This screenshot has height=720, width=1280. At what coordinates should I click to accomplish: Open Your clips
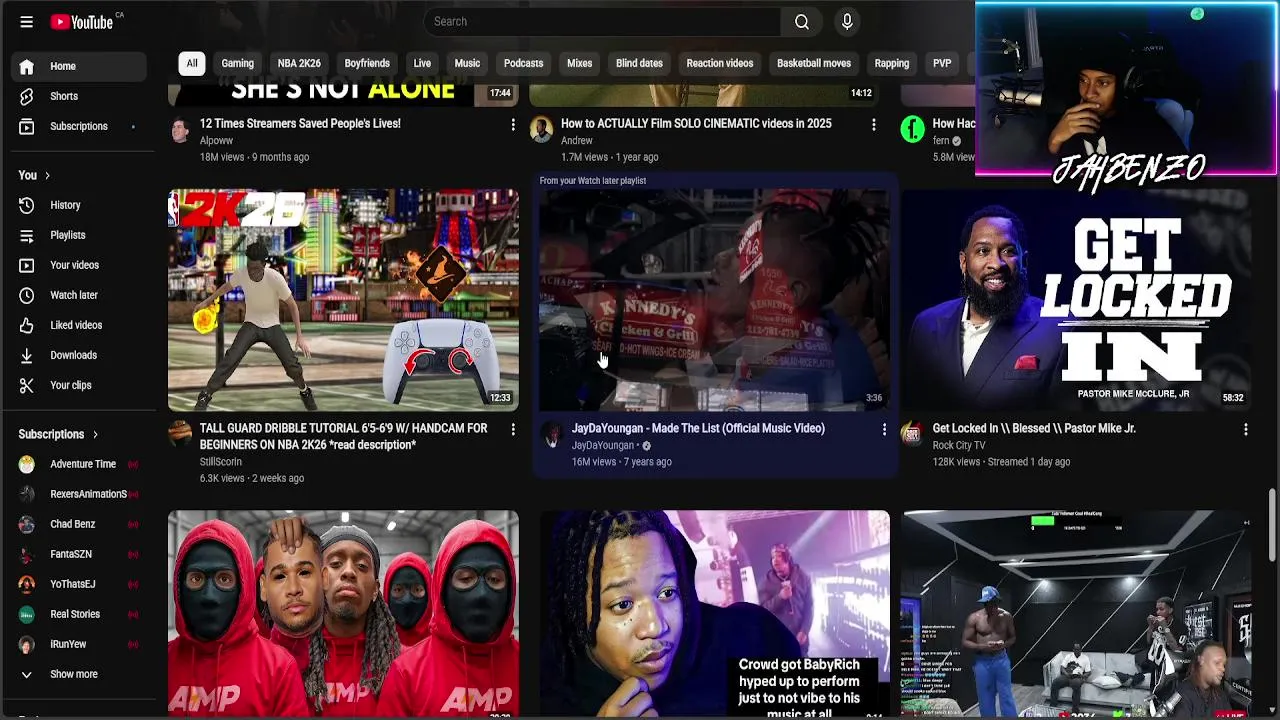(x=79, y=385)
